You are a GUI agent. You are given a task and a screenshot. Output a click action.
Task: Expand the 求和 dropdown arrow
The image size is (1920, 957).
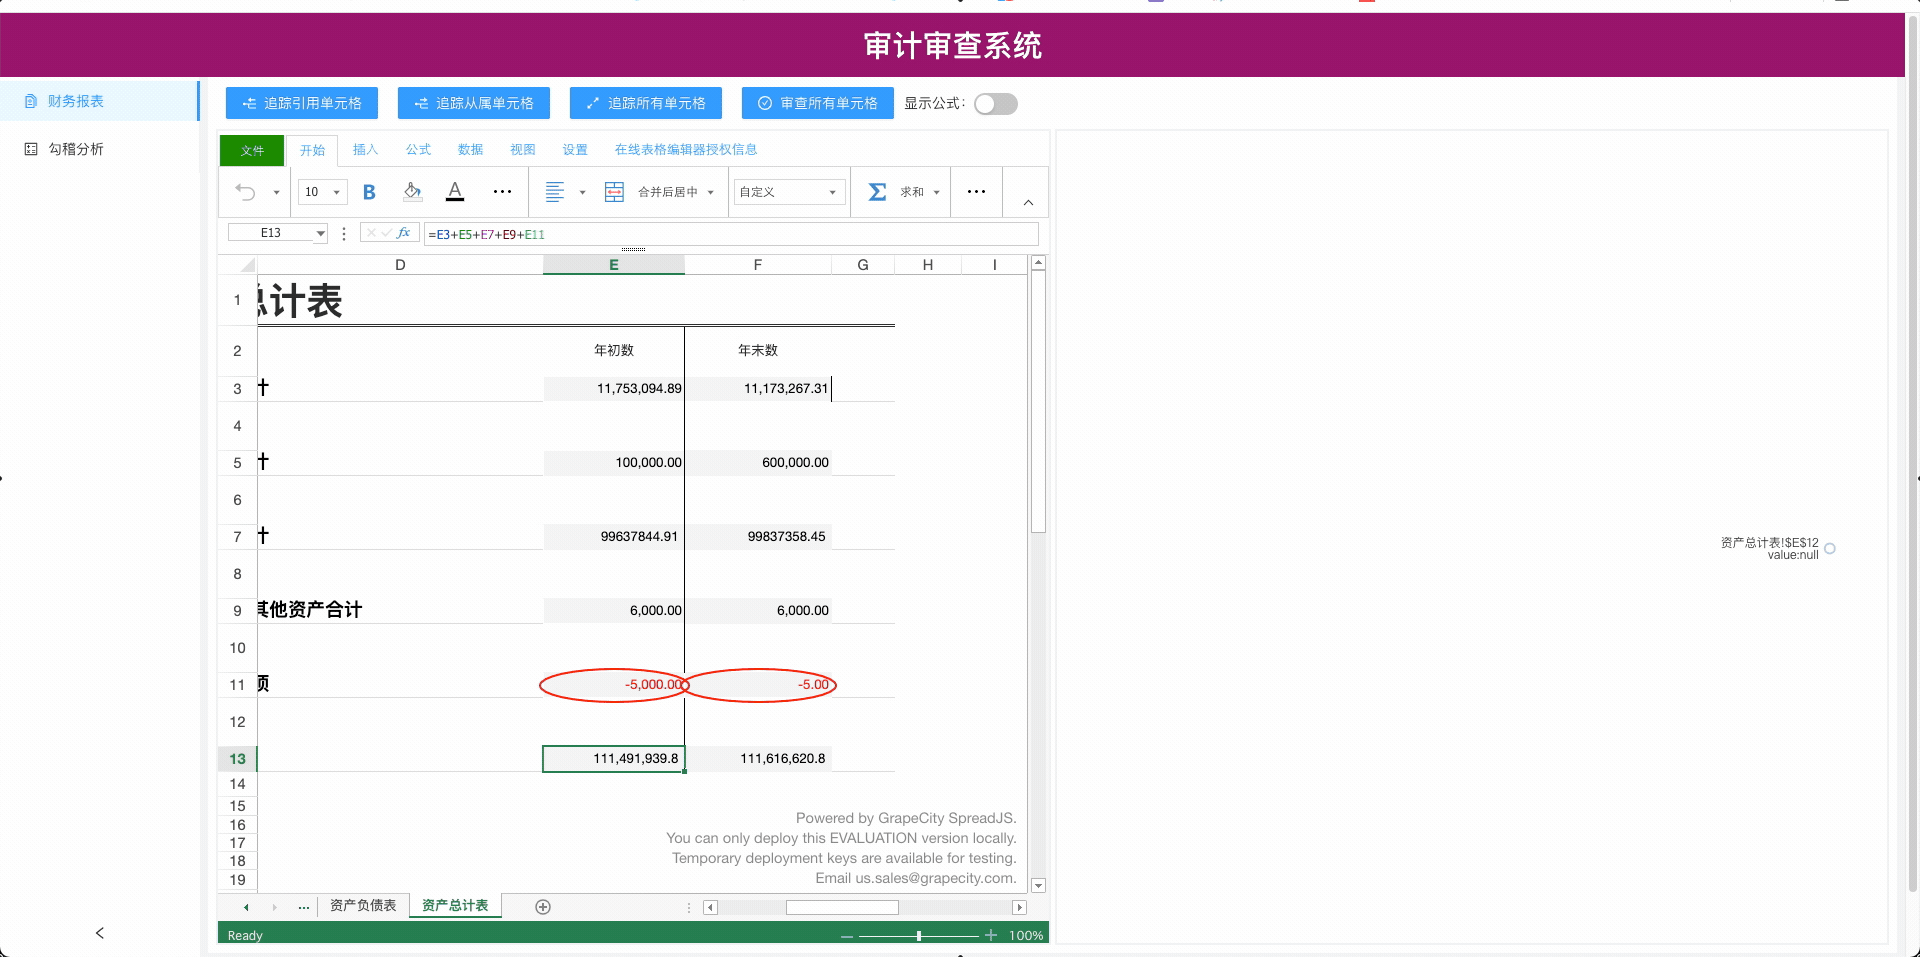pos(936,193)
